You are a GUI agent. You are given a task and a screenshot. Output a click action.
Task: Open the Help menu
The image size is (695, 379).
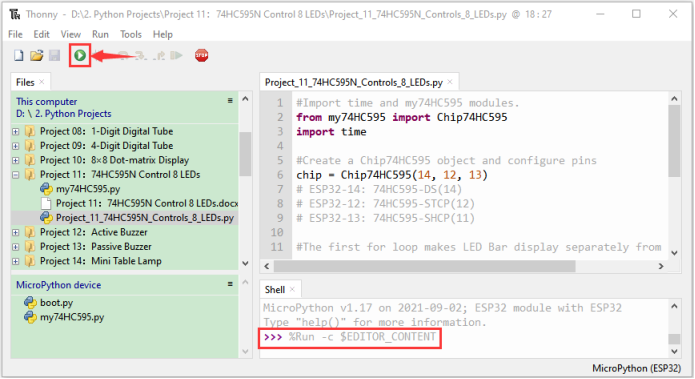pyautogui.click(x=163, y=34)
